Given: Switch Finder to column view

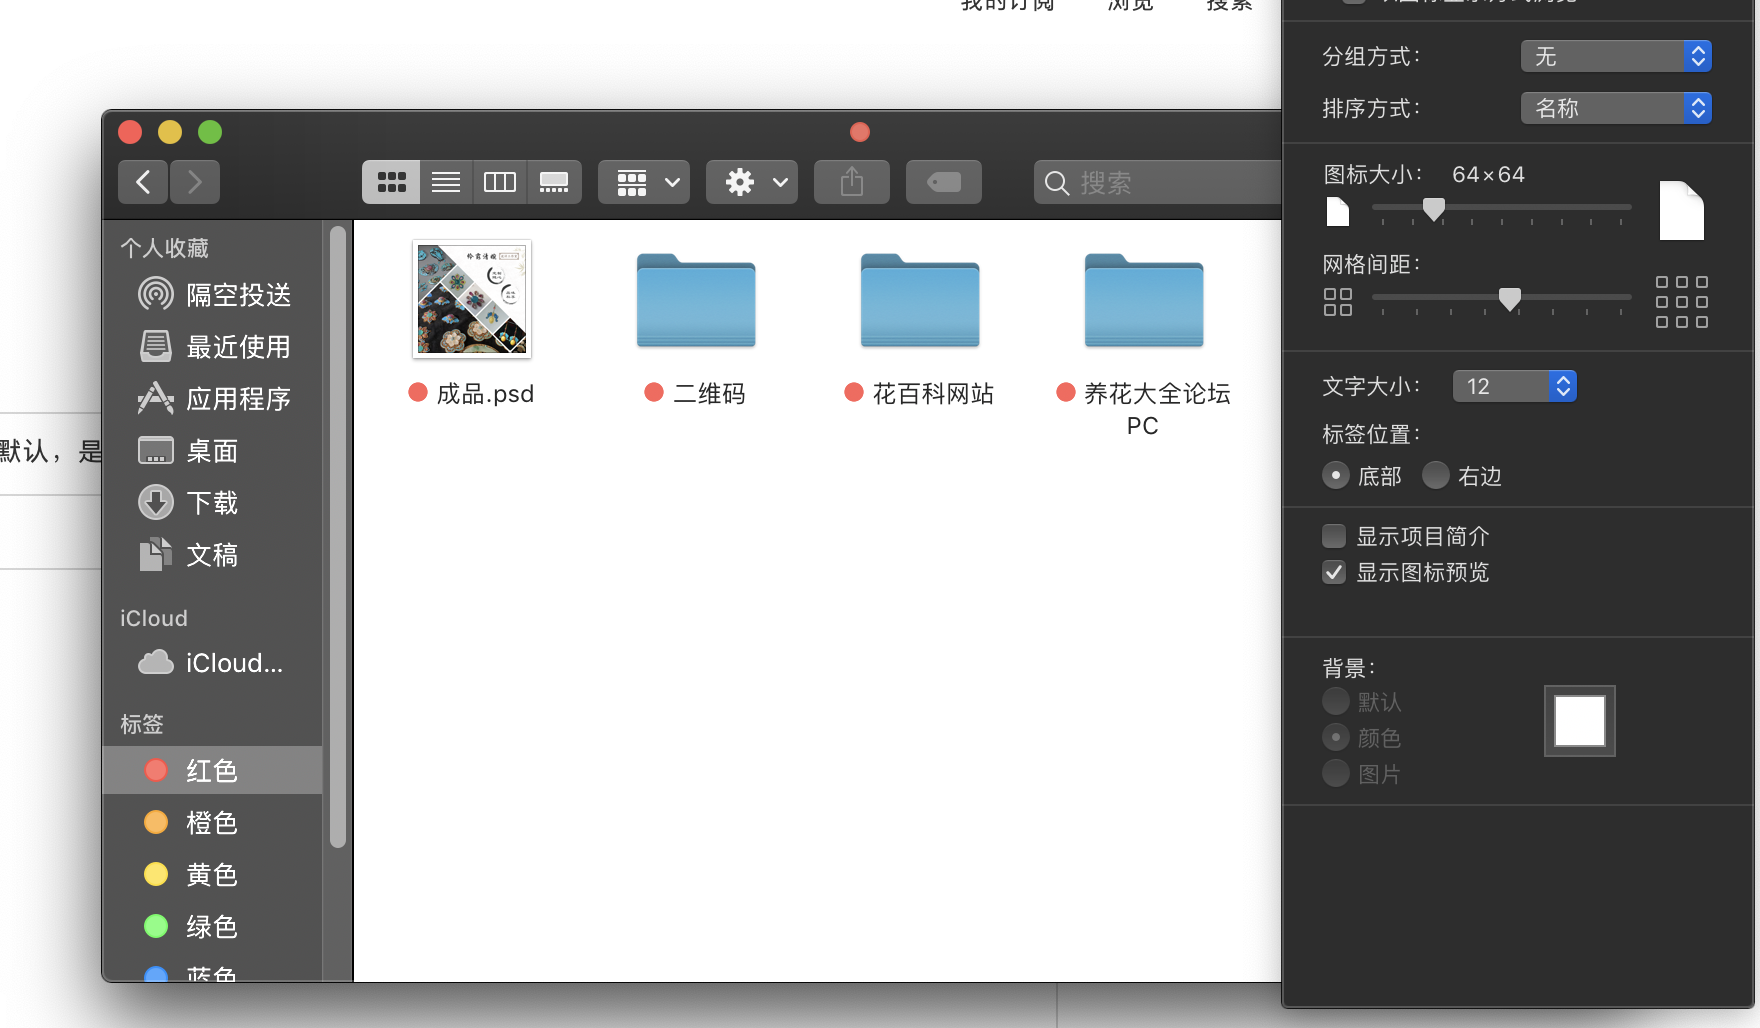Looking at the screenshot, I should 500,182.
